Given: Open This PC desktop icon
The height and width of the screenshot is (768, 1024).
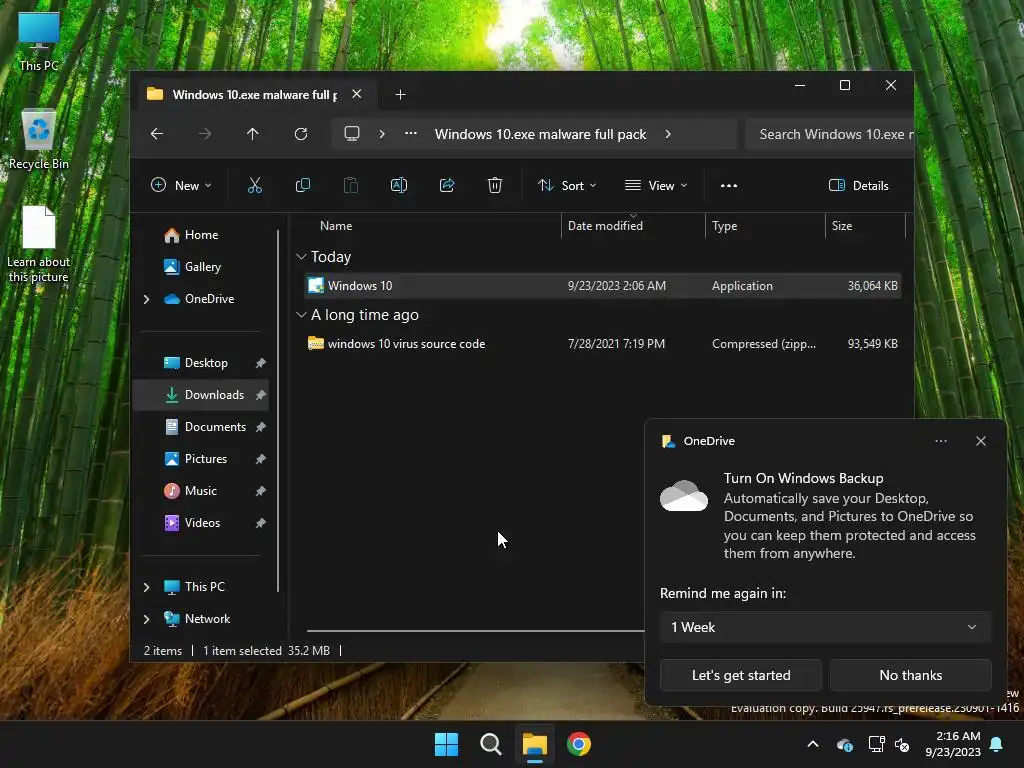Looking at the screenshot, I should [x=39, y=42].
